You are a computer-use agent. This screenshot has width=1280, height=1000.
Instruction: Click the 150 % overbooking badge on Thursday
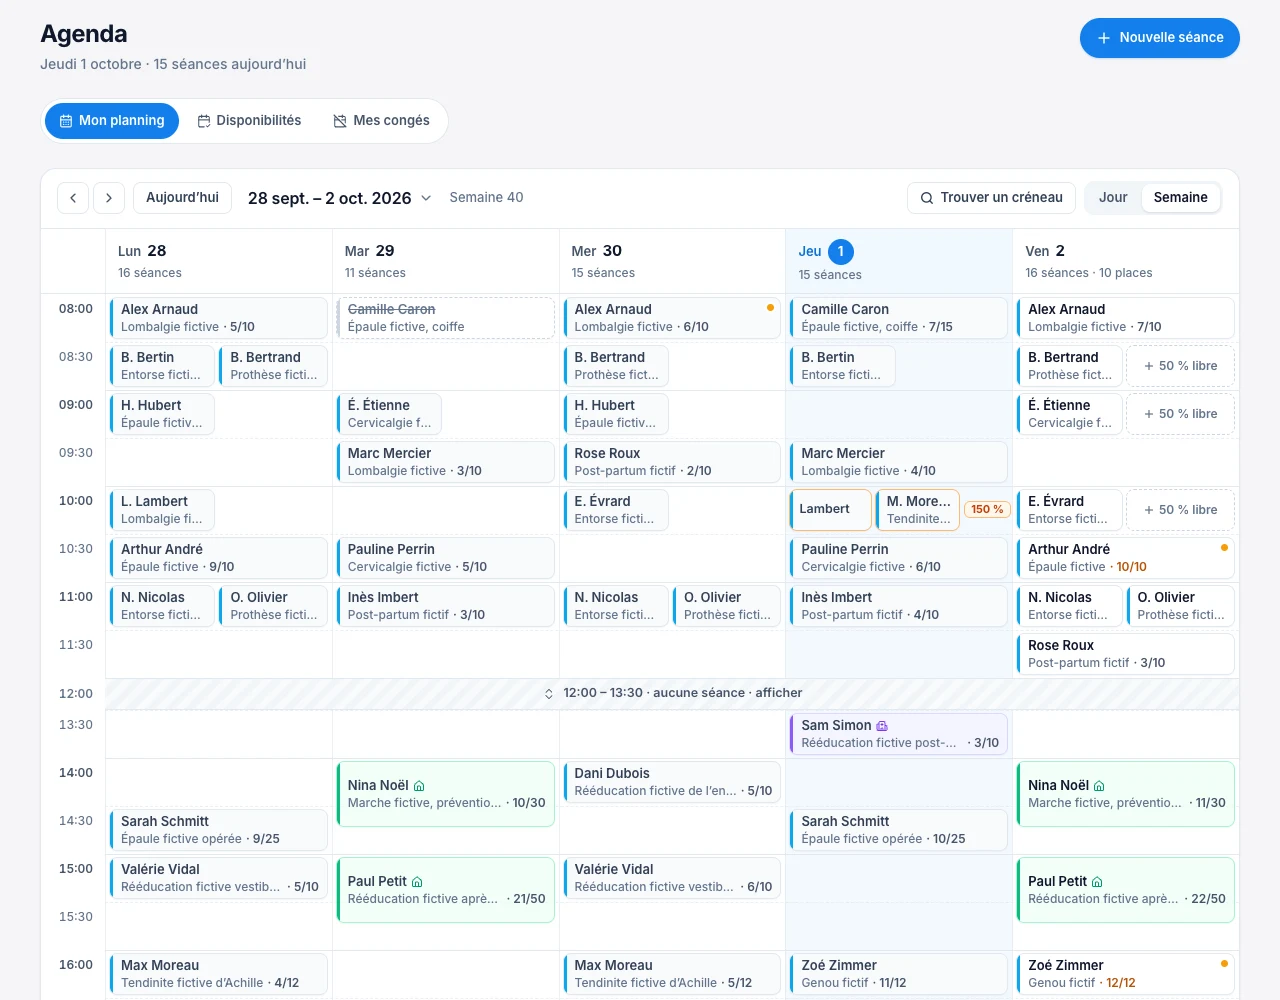coord(987,510)
